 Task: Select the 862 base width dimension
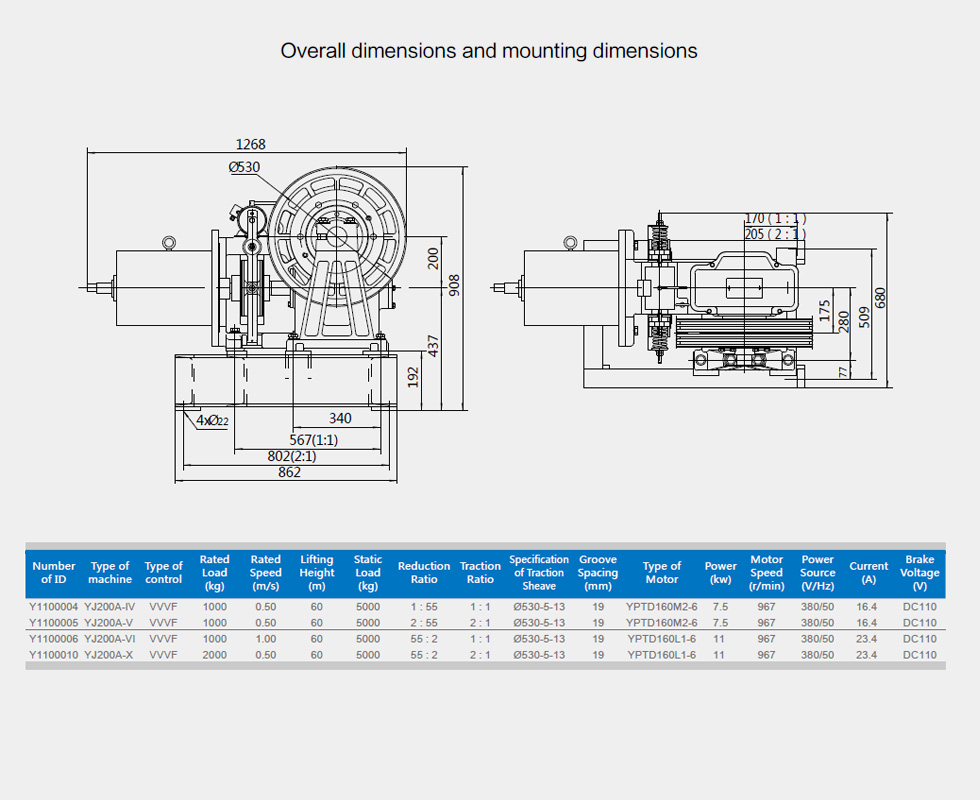(288, 472)
